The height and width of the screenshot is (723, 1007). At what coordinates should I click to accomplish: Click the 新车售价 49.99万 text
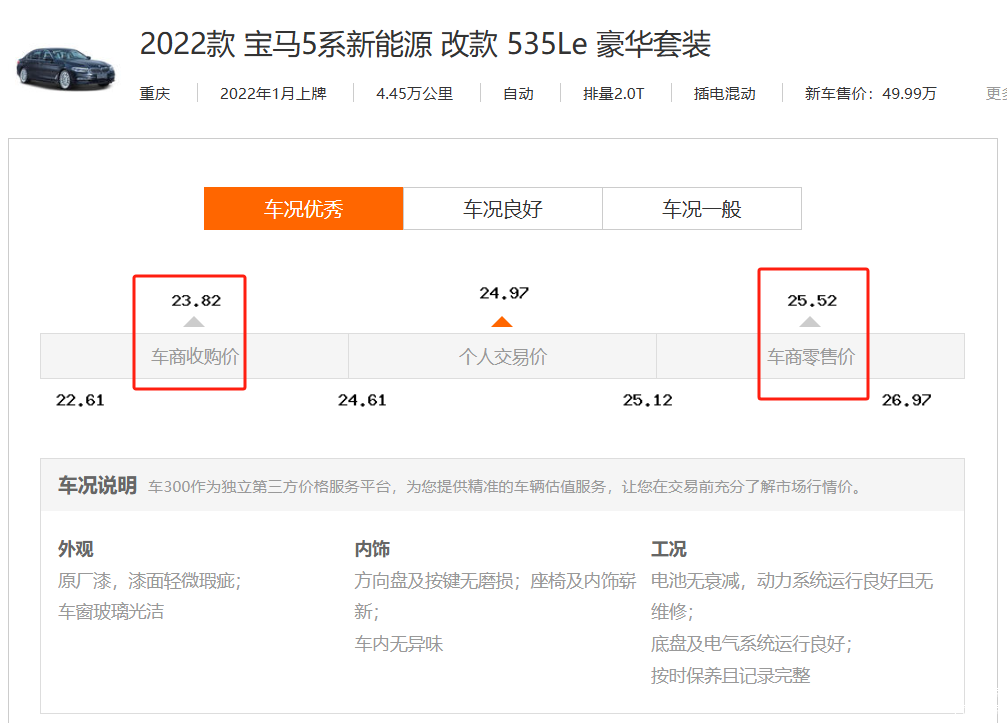point(870,93)
